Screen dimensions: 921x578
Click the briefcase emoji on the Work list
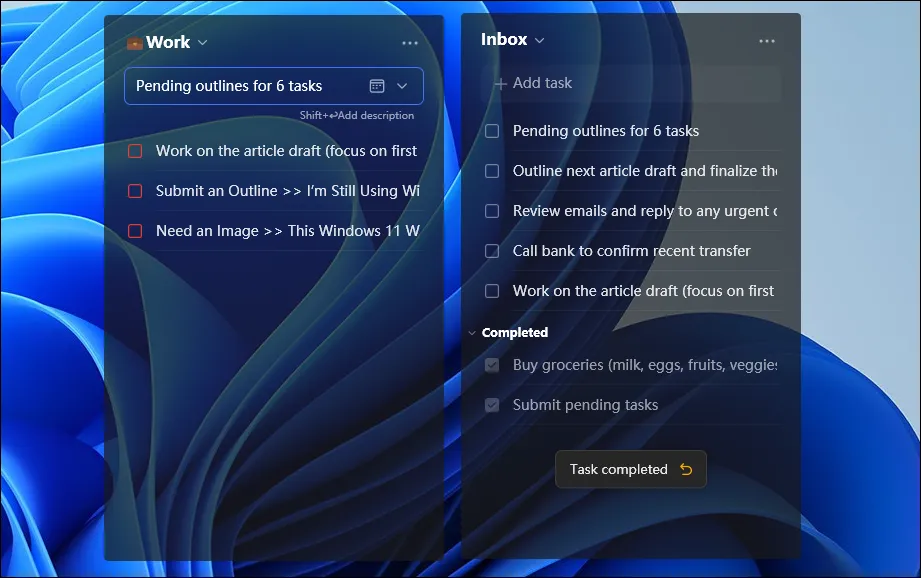point(134,42)
